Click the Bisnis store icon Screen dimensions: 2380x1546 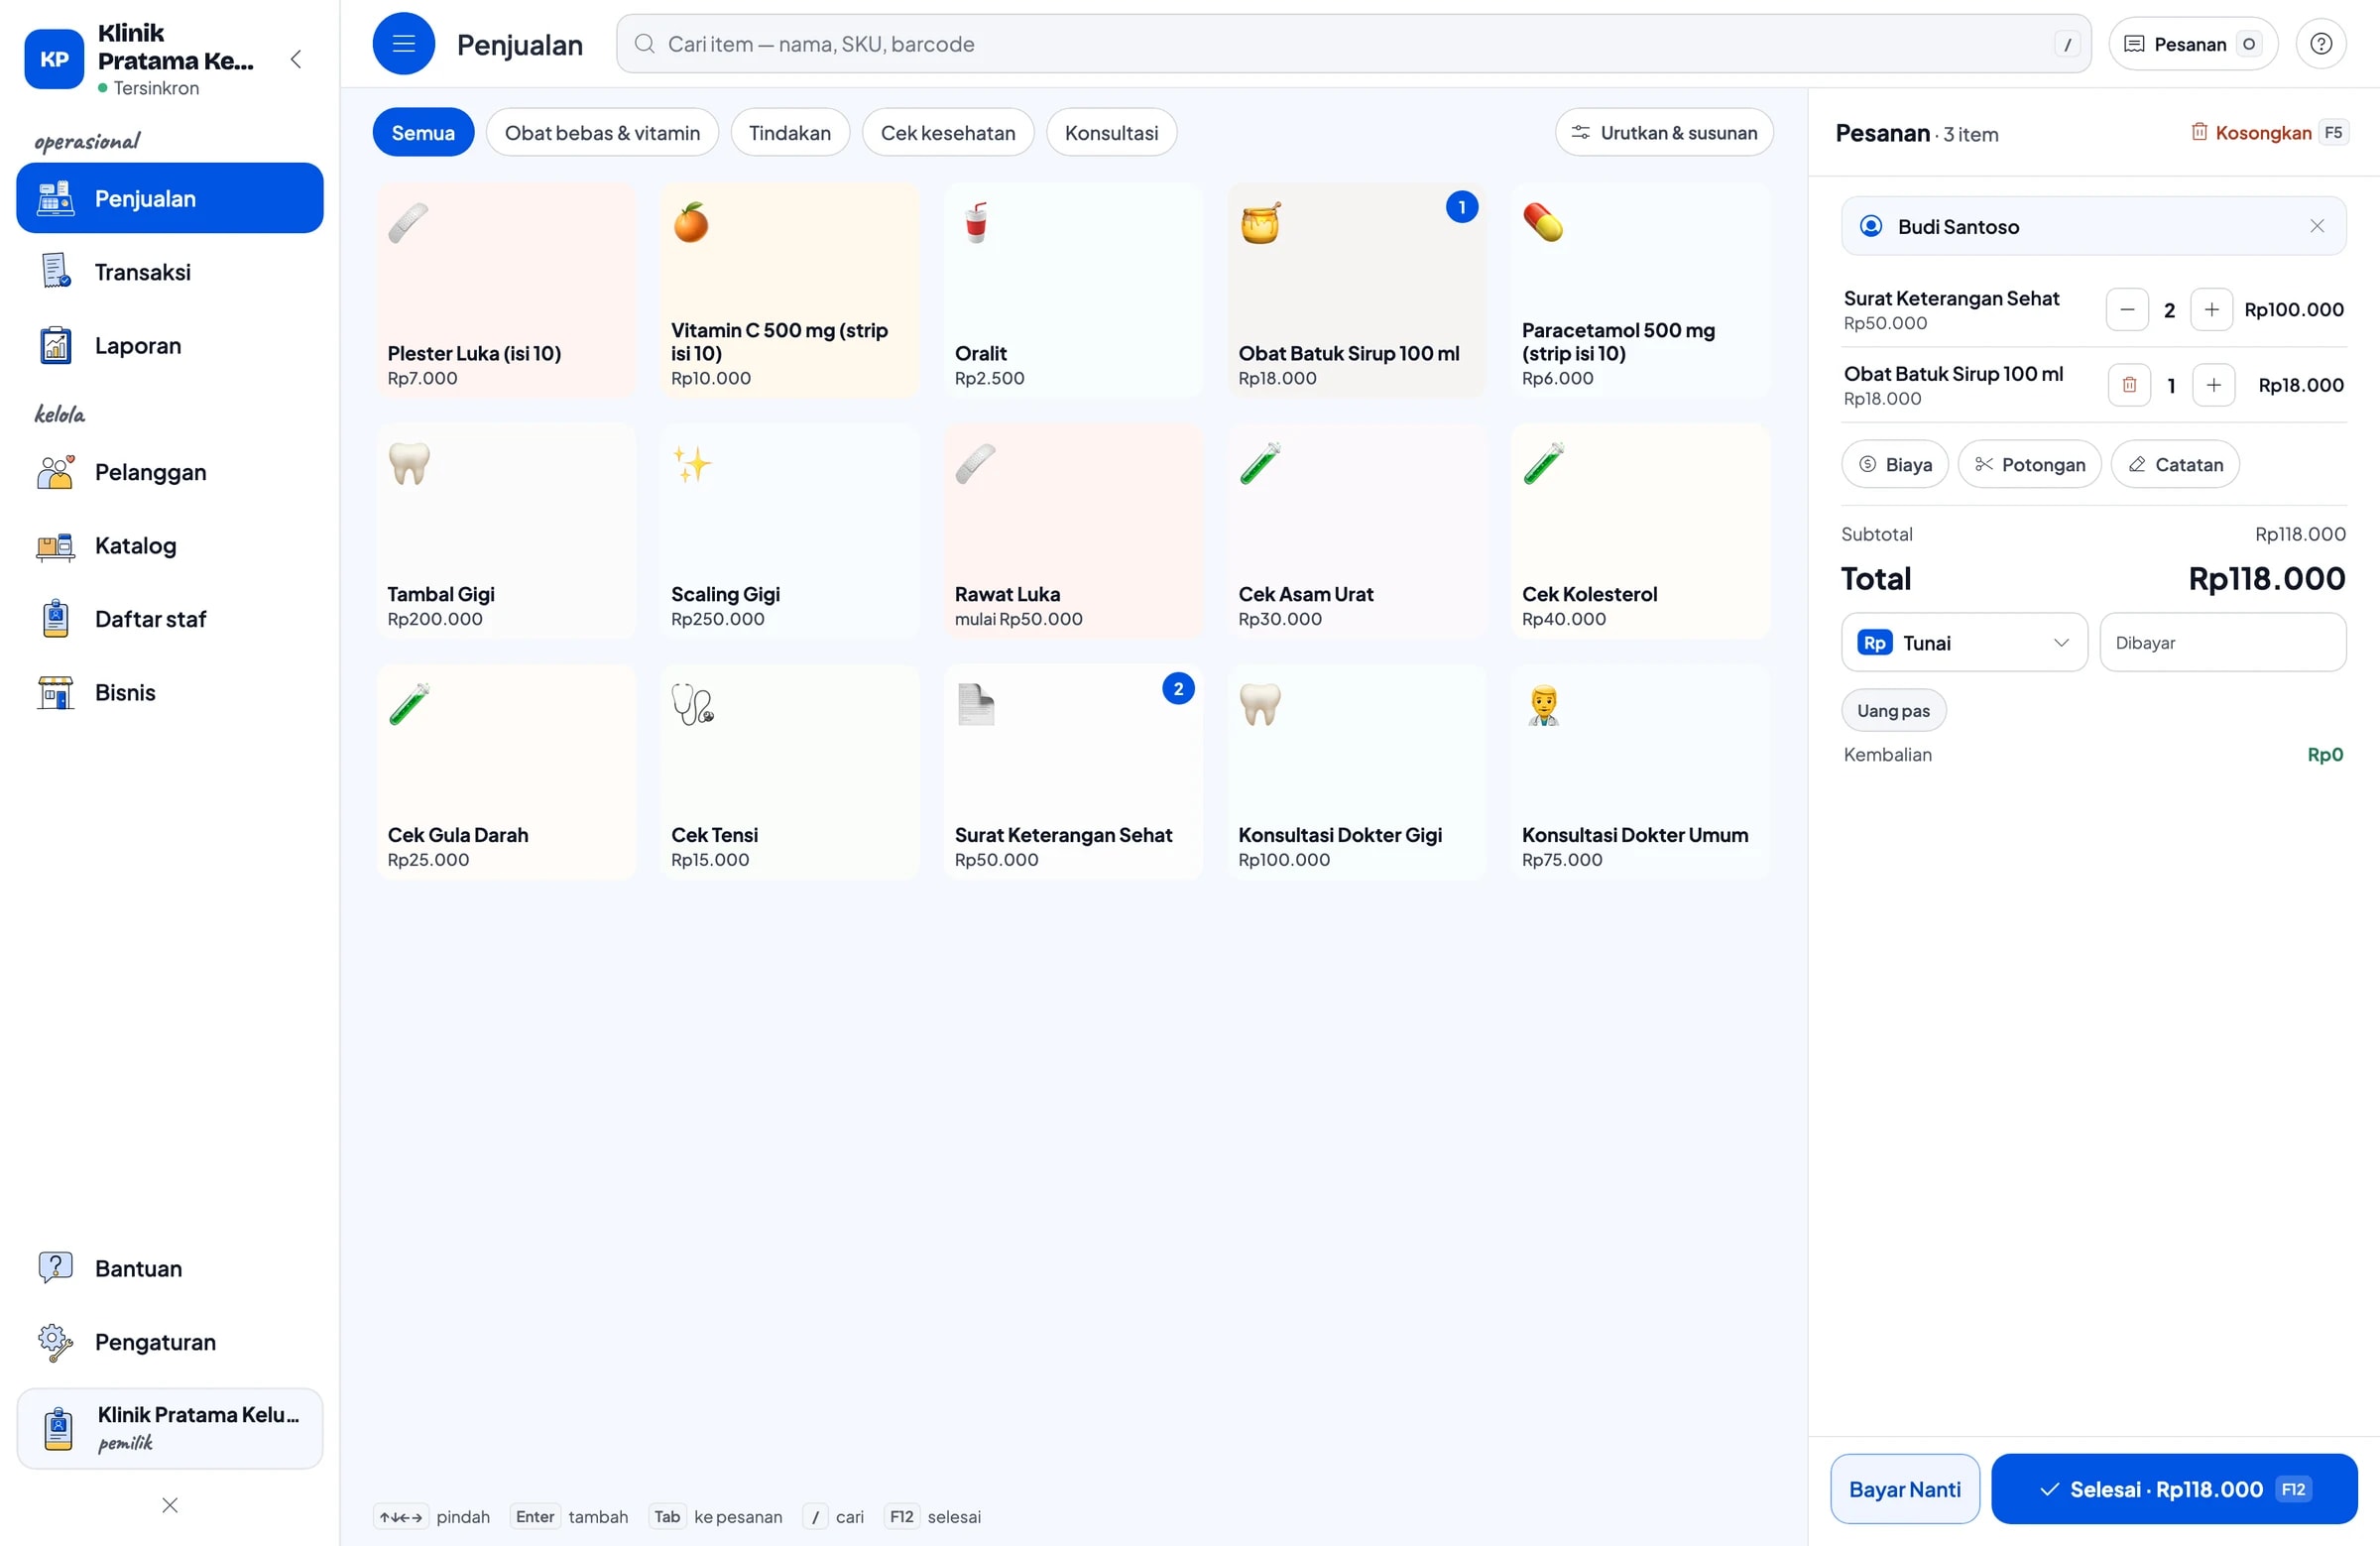point(56,693)
